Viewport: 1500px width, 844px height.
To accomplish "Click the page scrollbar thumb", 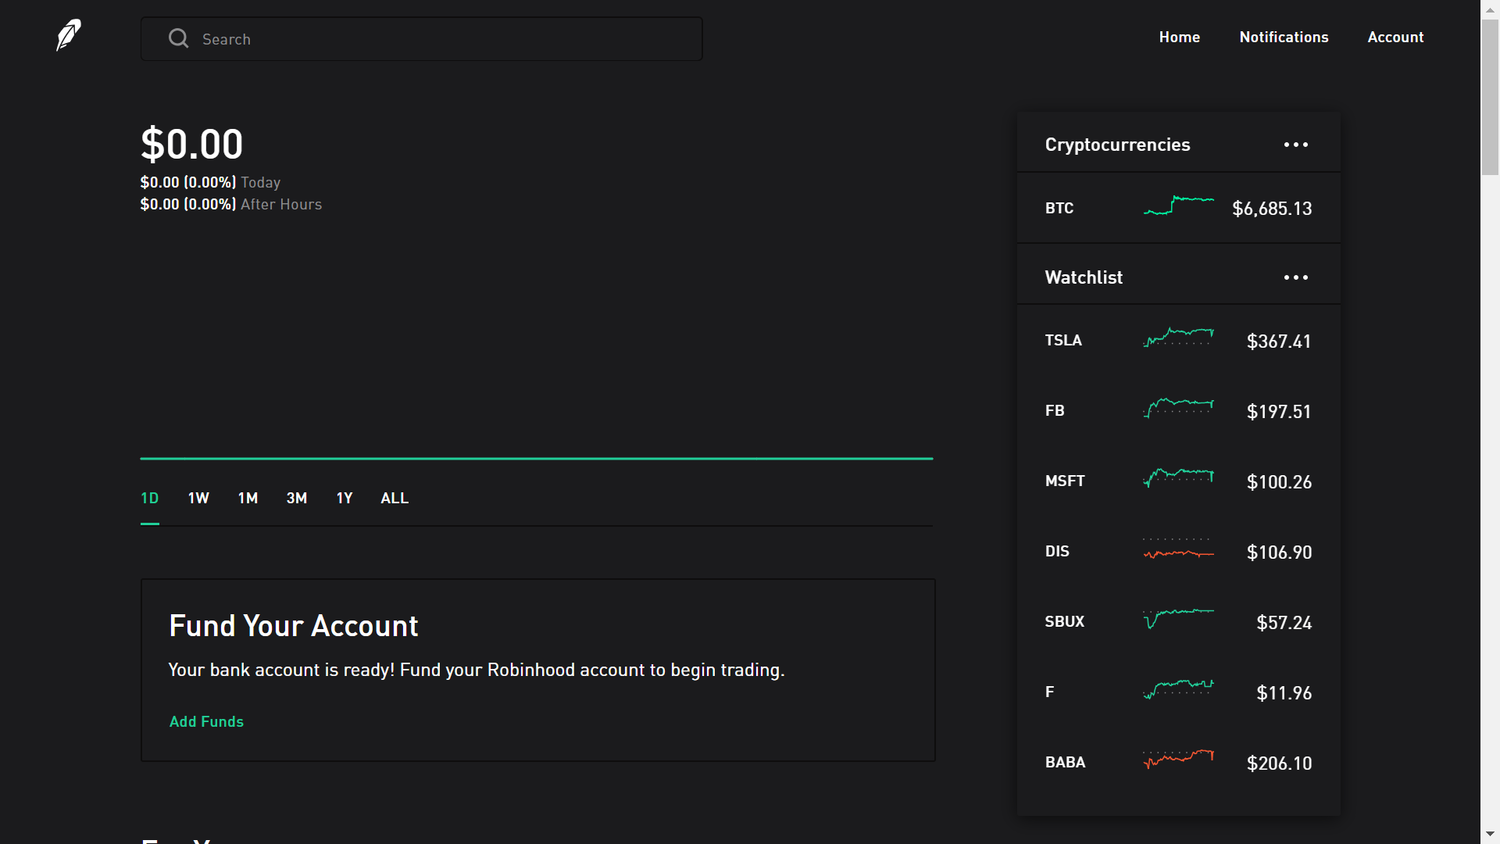I will tap(1490, 97).
